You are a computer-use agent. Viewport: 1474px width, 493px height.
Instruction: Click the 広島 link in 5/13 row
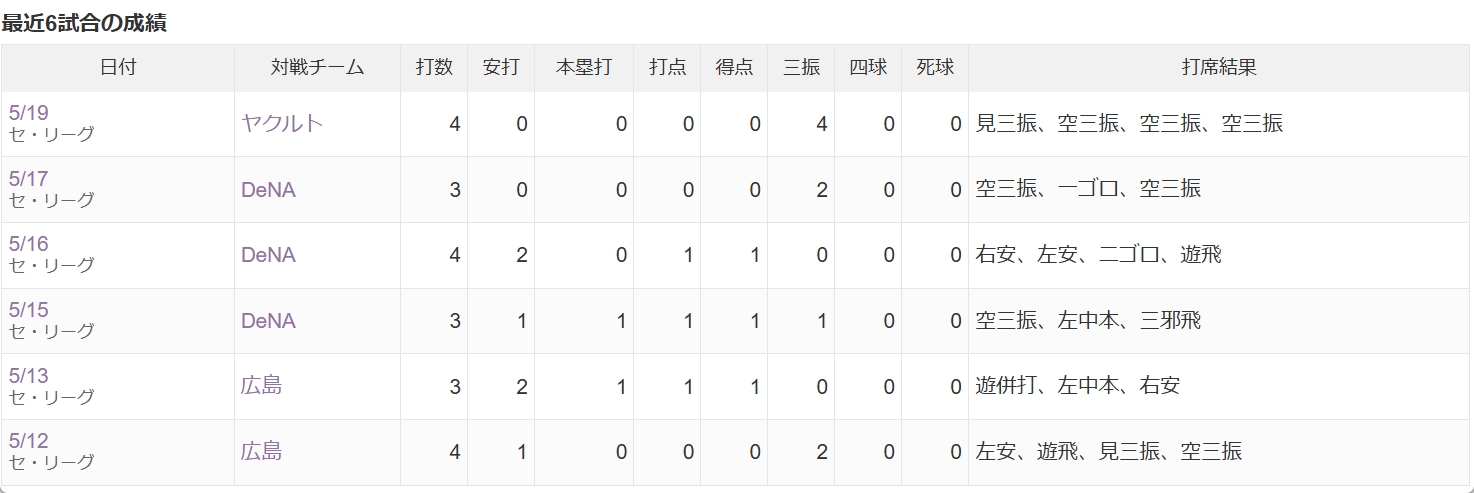click(x=261, y=385)
